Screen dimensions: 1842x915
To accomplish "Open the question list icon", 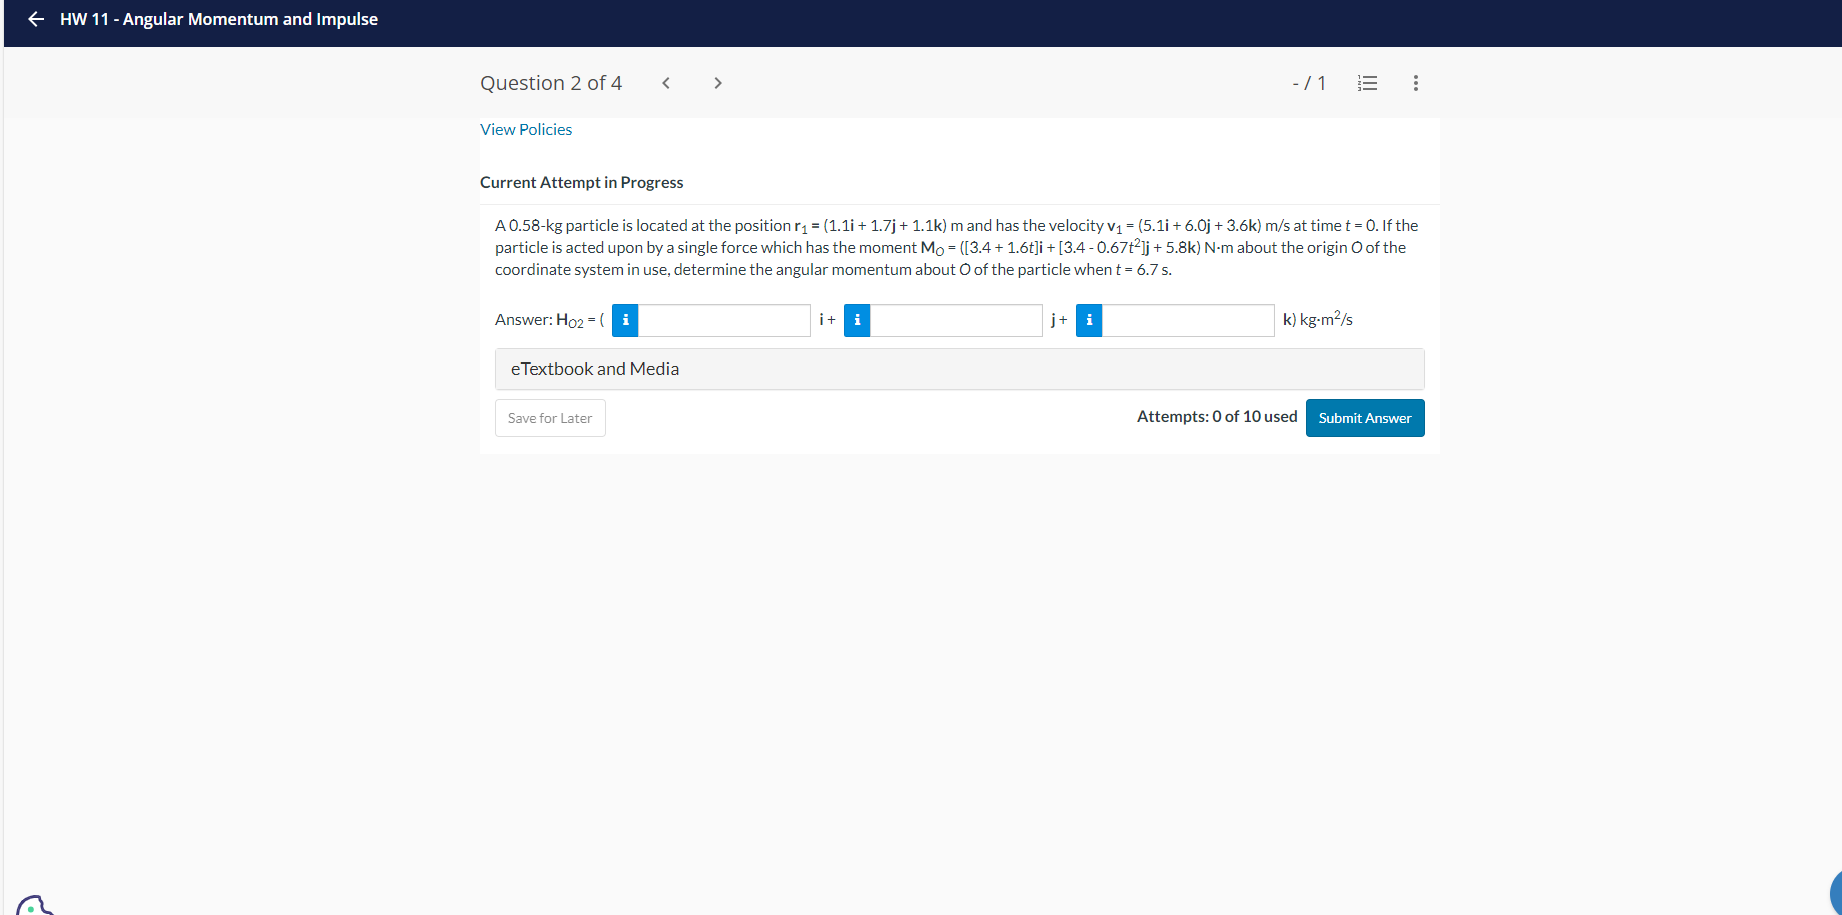I will tap(1367, 83).
